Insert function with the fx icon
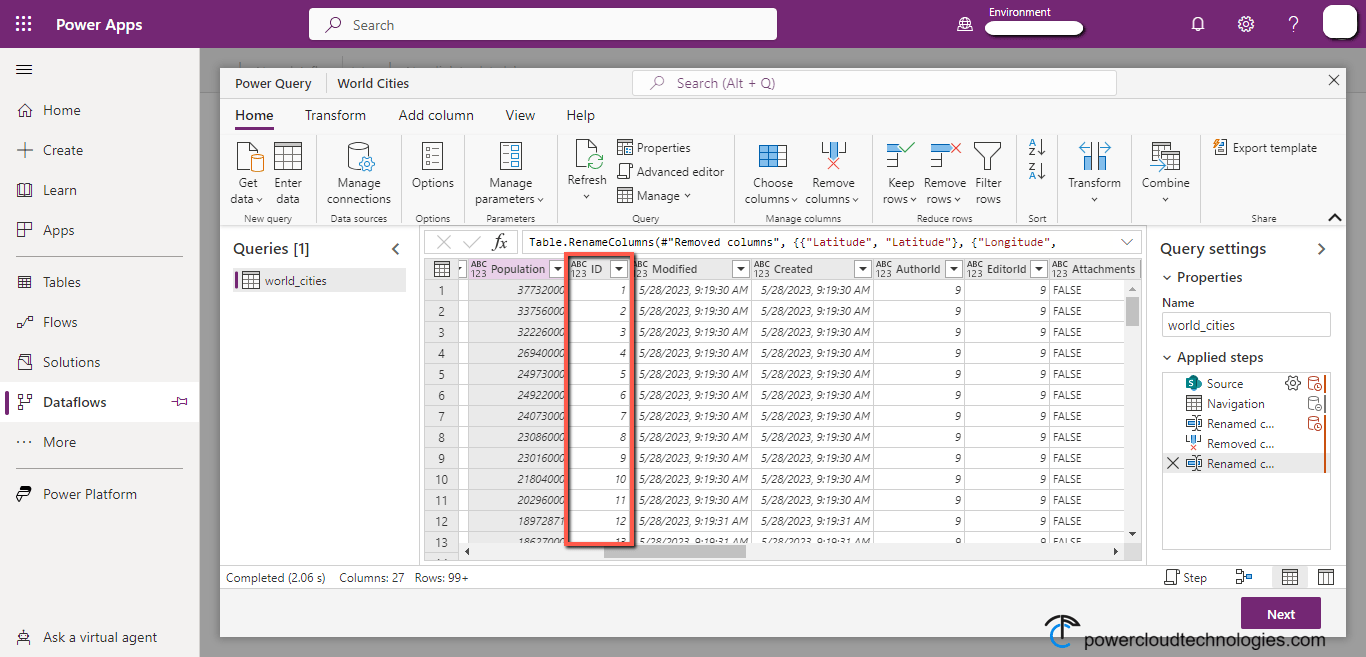This screenshot has height=657, width=1366. click(500, 242)
